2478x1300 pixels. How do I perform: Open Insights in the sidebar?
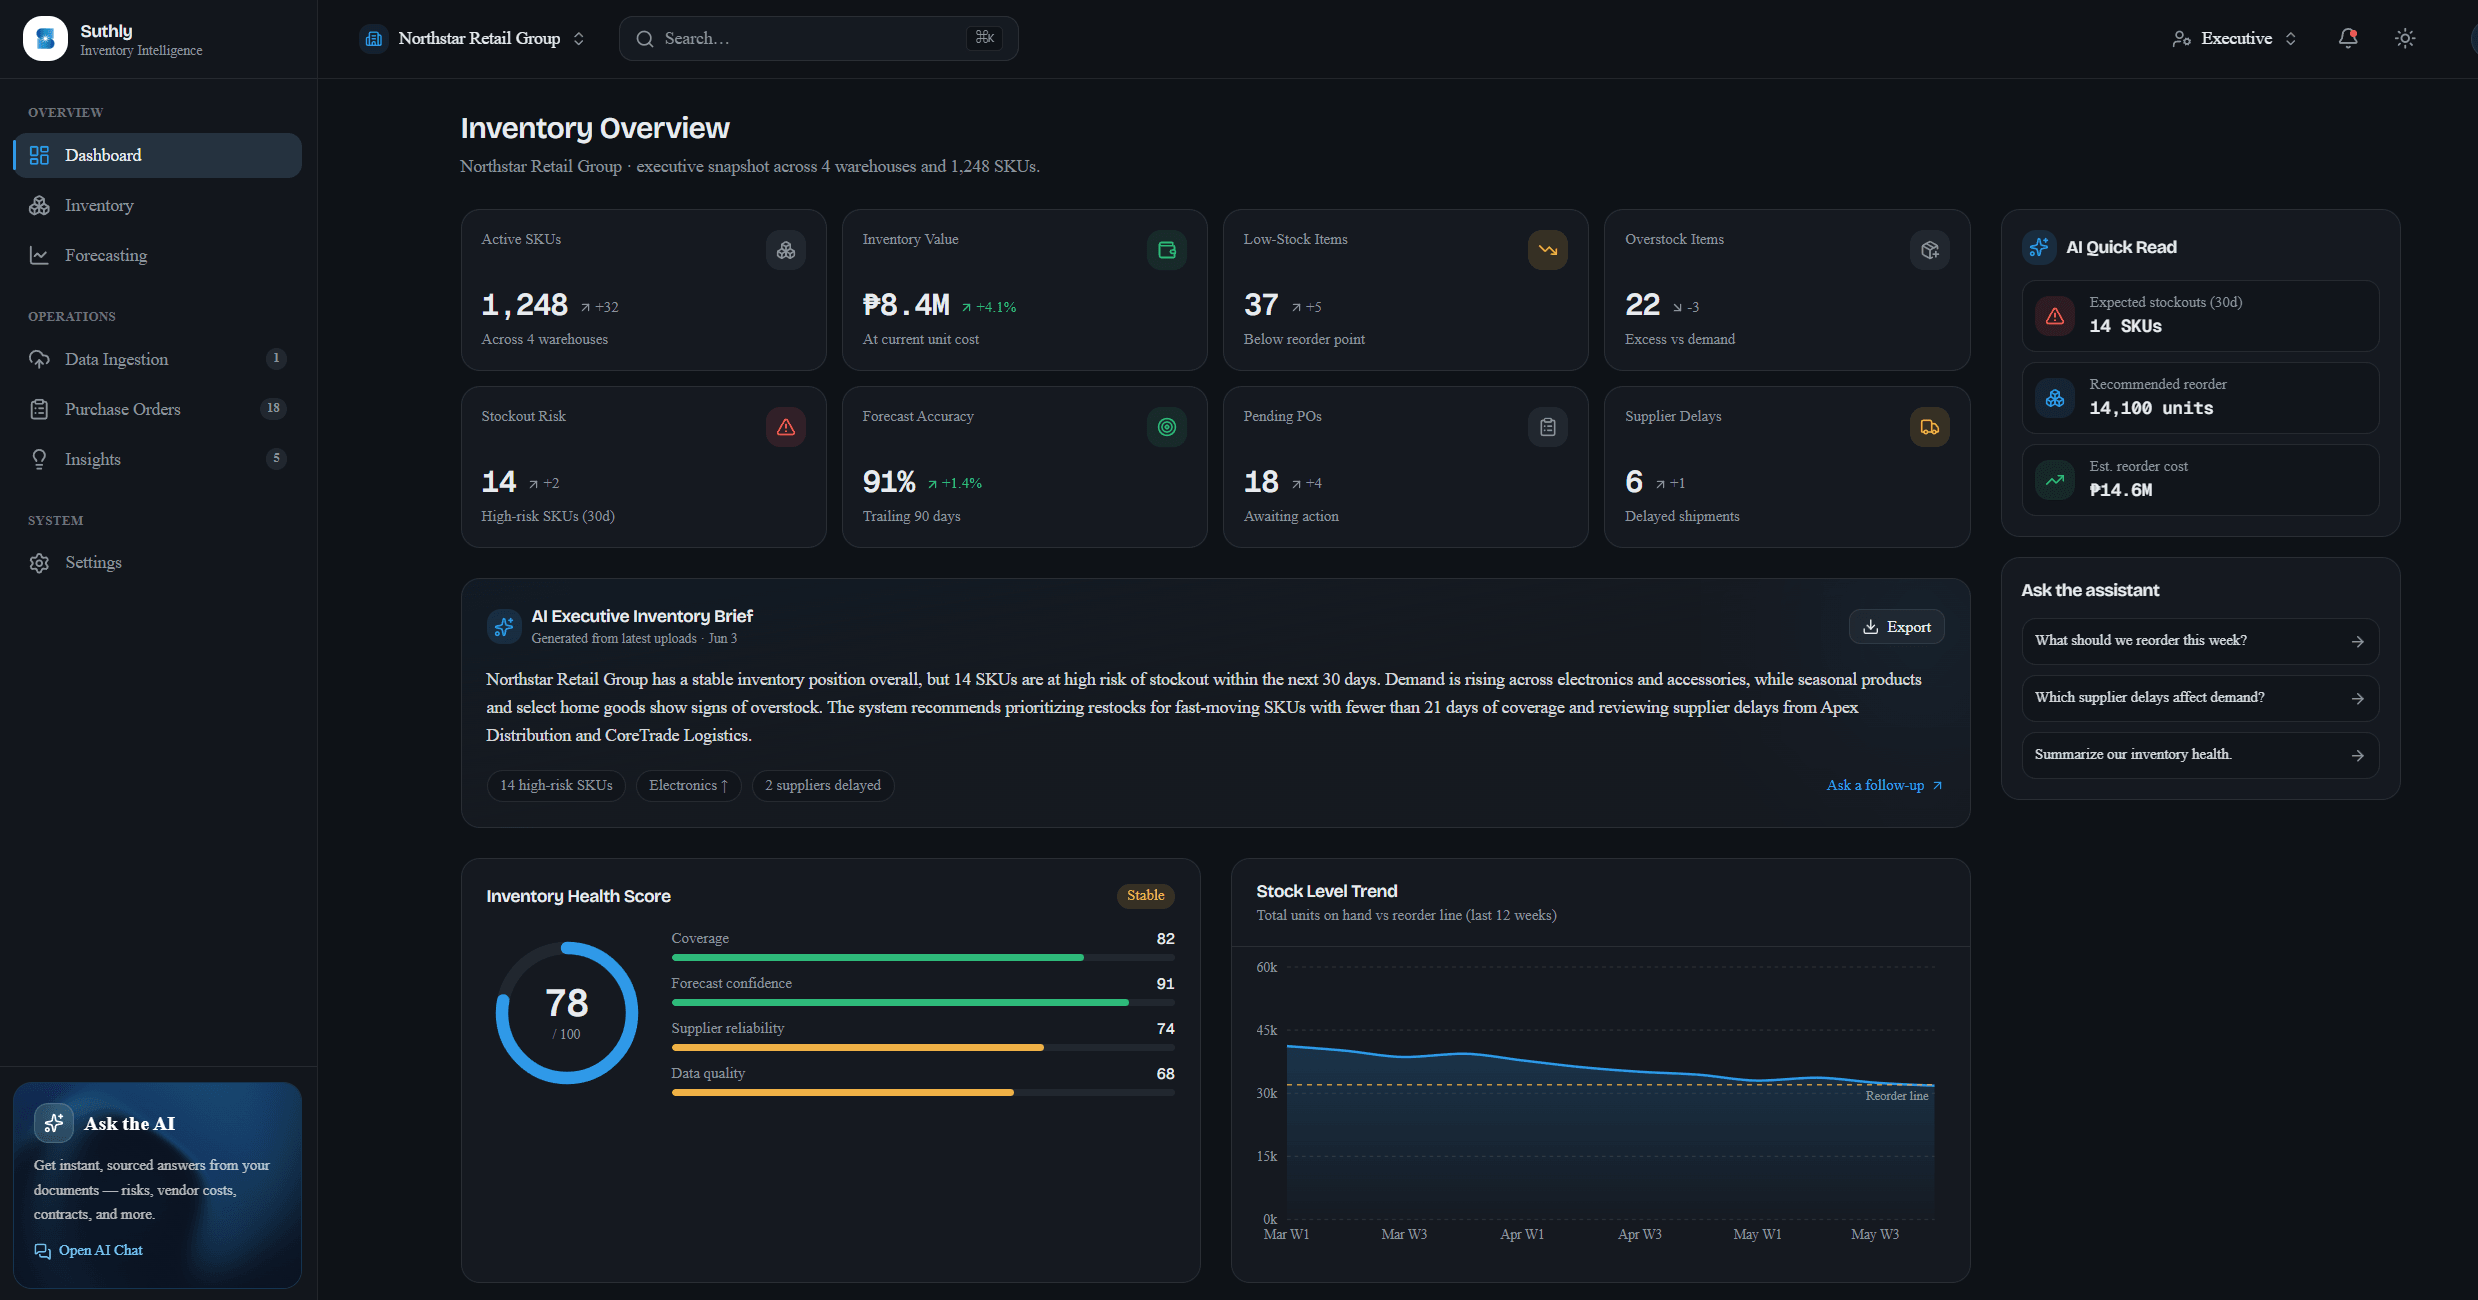tap(158, 459)
